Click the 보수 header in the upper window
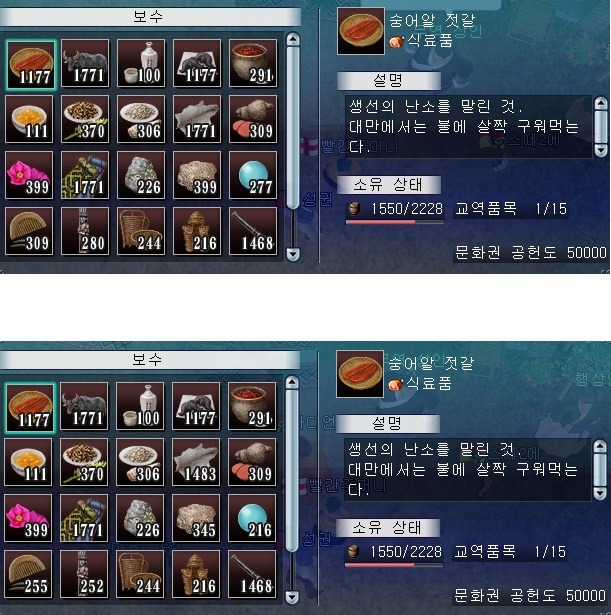The width and height of the screenshot is (611, 615). (148, 16)
